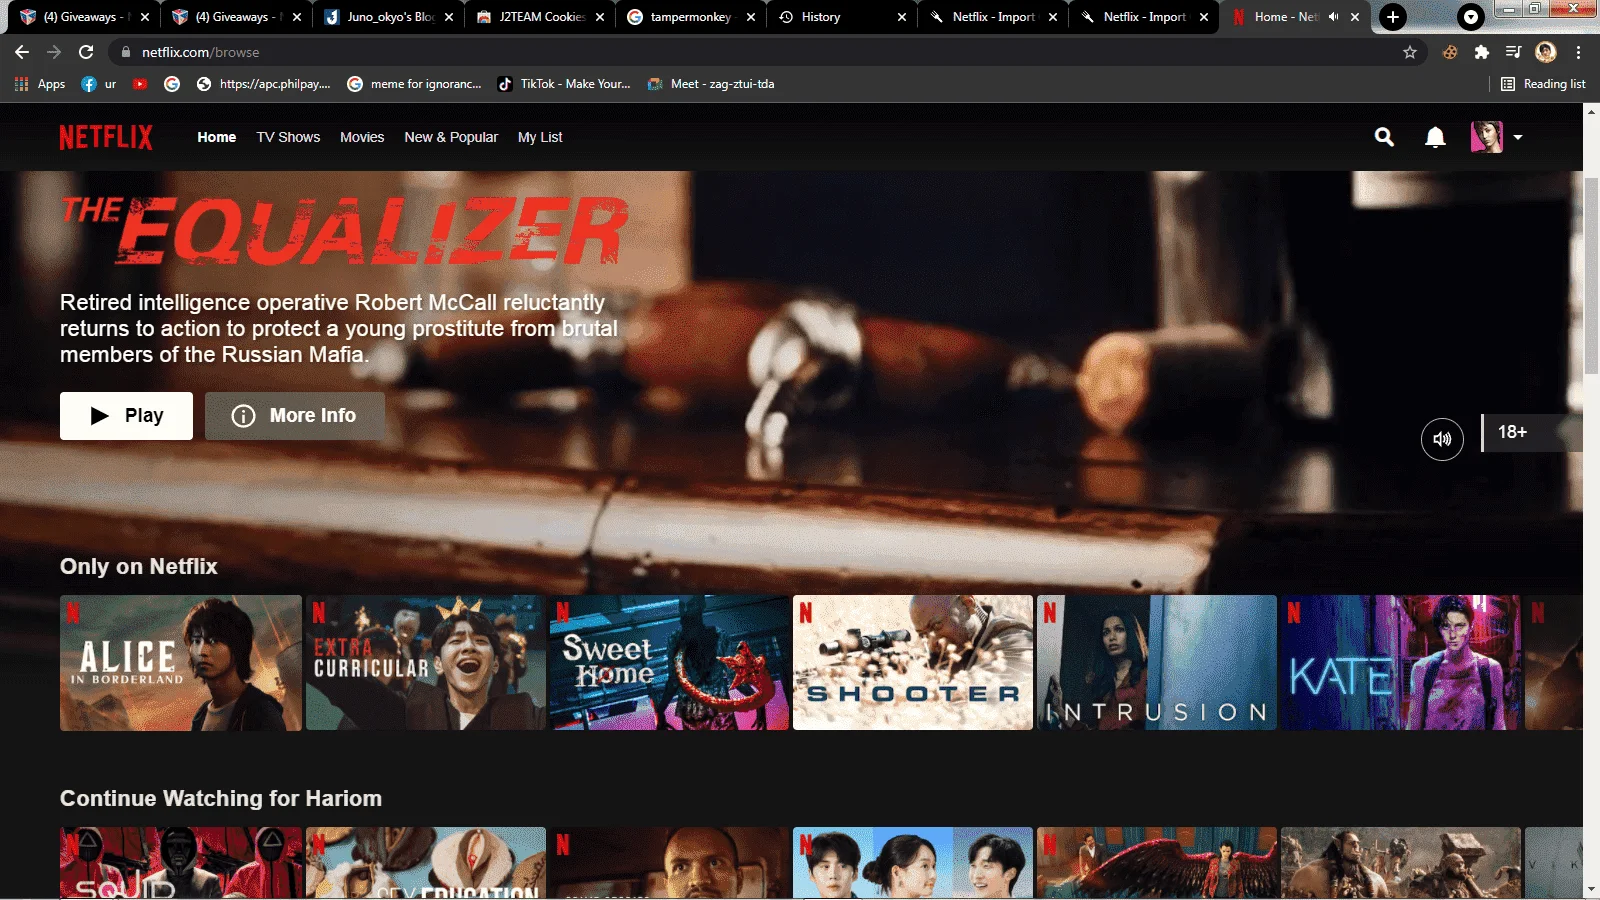This screenshot has height=900, width=1600.
Task: View site info lock icon
Action: tap(125, 52)
